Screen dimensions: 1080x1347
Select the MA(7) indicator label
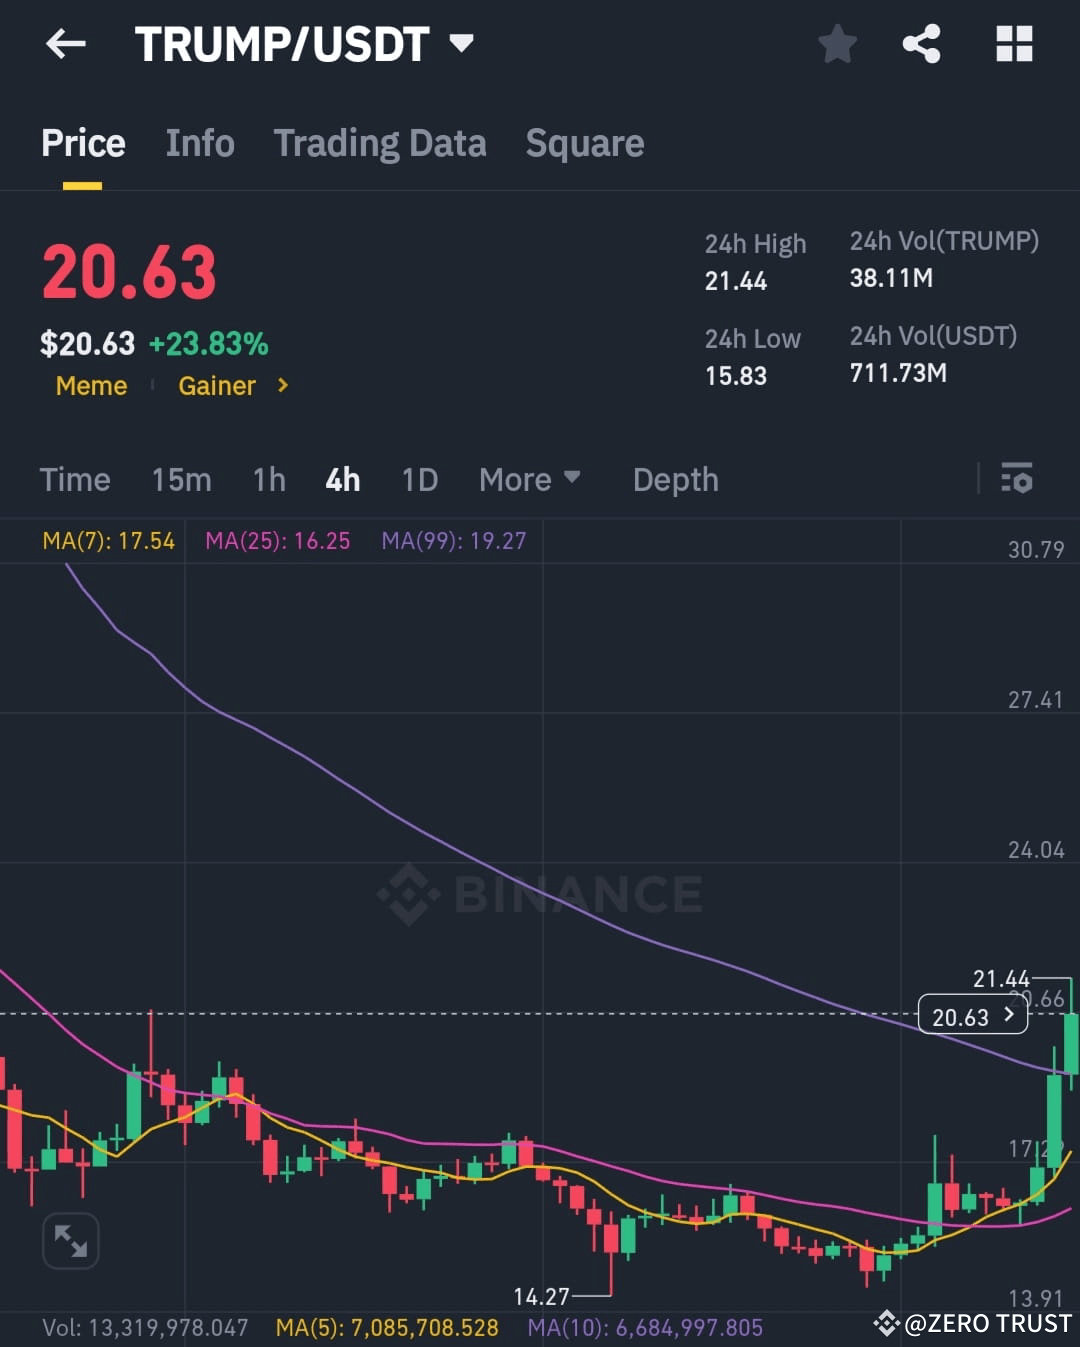(107, 540)
